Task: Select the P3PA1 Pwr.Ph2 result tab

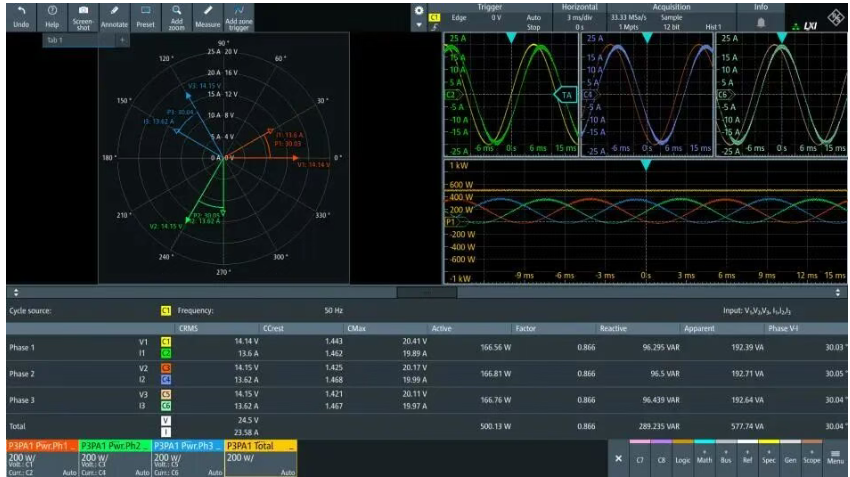Action: pyautogui.click(x=115, y=458)
